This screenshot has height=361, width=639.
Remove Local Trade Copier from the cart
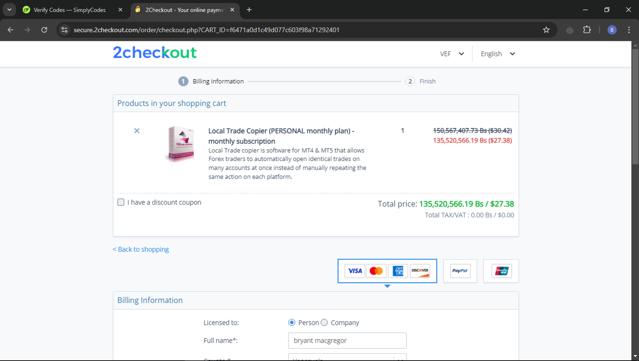coord(137,131)
